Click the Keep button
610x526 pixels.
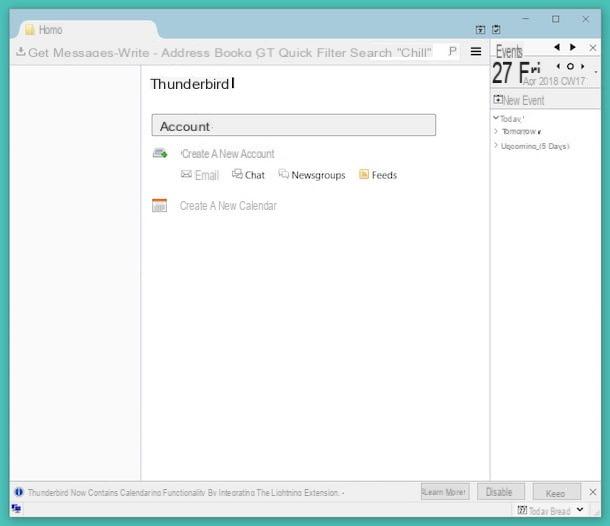click(556, 492)
